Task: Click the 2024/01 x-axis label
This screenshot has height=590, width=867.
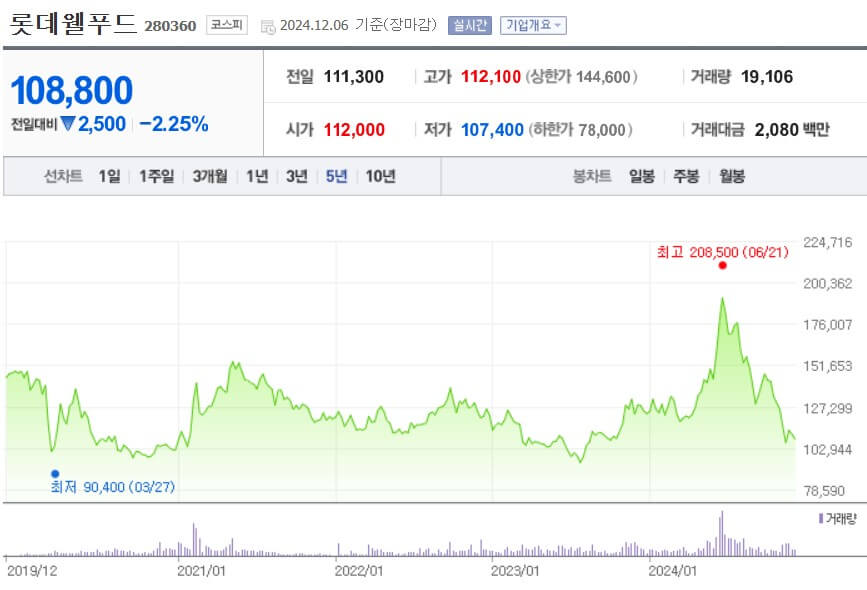Action: 672,571
